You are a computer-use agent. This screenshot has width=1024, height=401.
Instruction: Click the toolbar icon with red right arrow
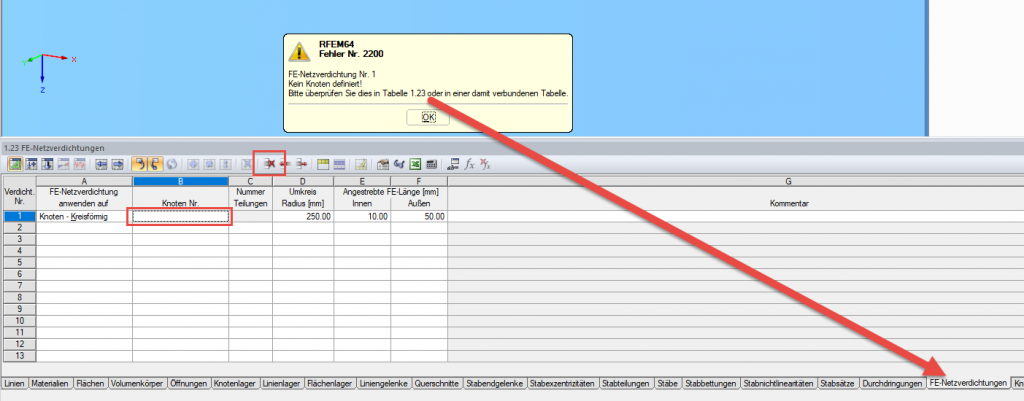pos(302,164)
